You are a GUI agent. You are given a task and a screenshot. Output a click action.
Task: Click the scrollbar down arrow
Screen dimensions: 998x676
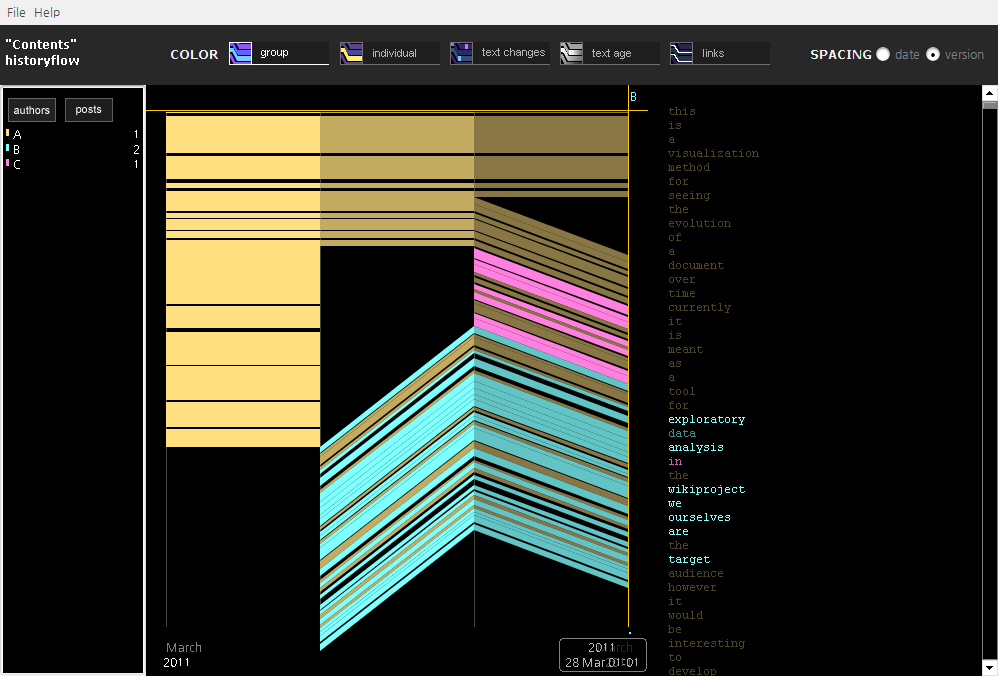point(989,667)
